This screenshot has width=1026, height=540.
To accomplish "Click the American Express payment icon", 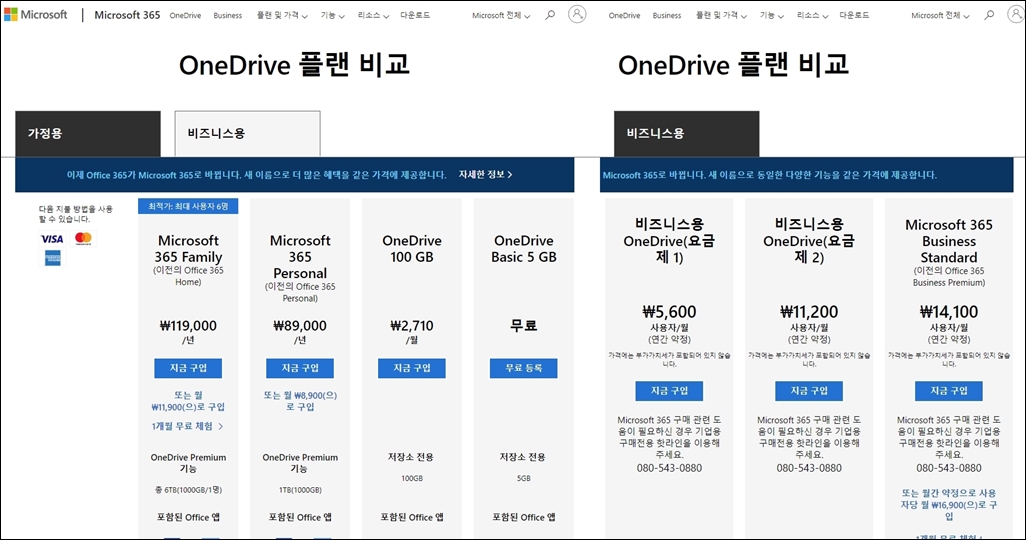I will (53, 258).
